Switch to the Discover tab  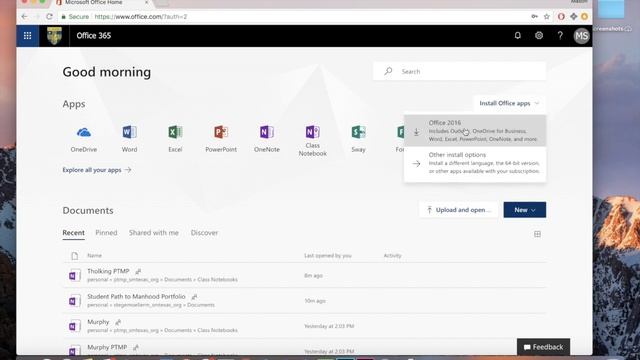pyautogui.click(x=204, y=233)
